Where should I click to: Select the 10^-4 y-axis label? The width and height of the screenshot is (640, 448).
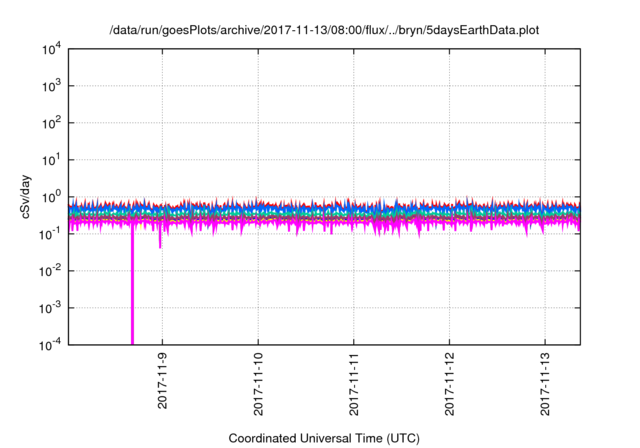(x=51, y=346)
